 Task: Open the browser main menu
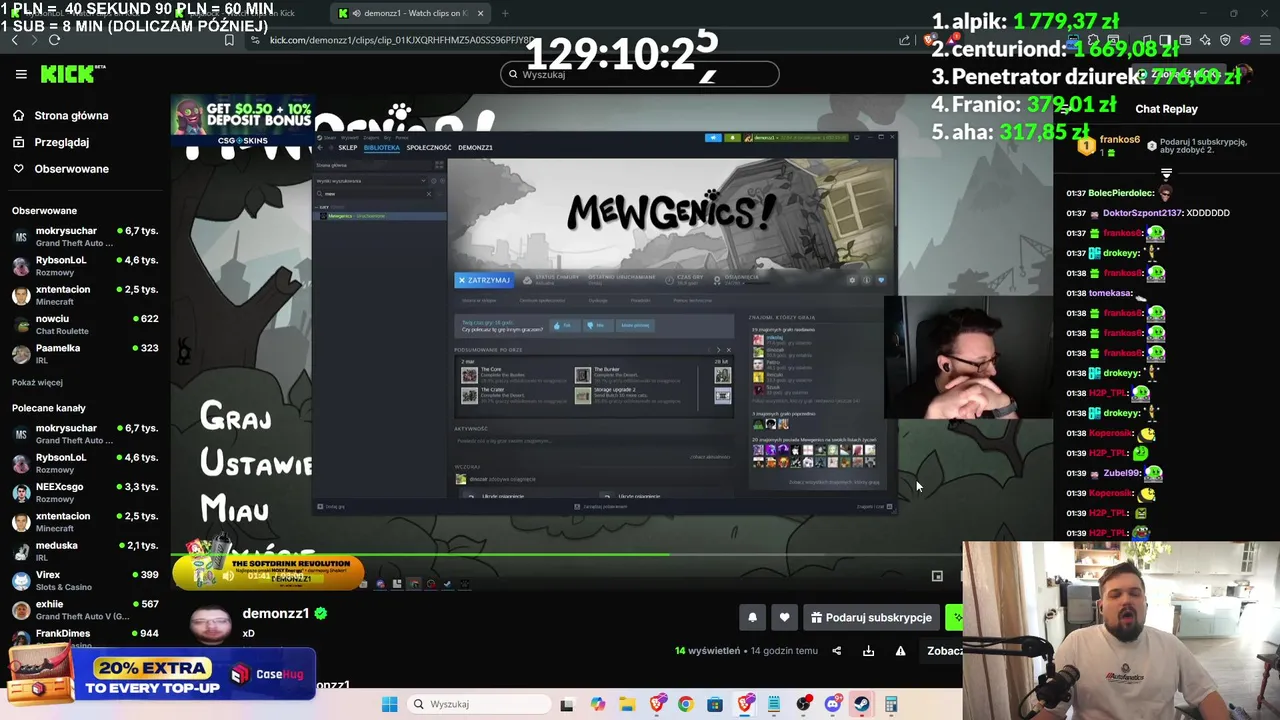point(1265,40)
